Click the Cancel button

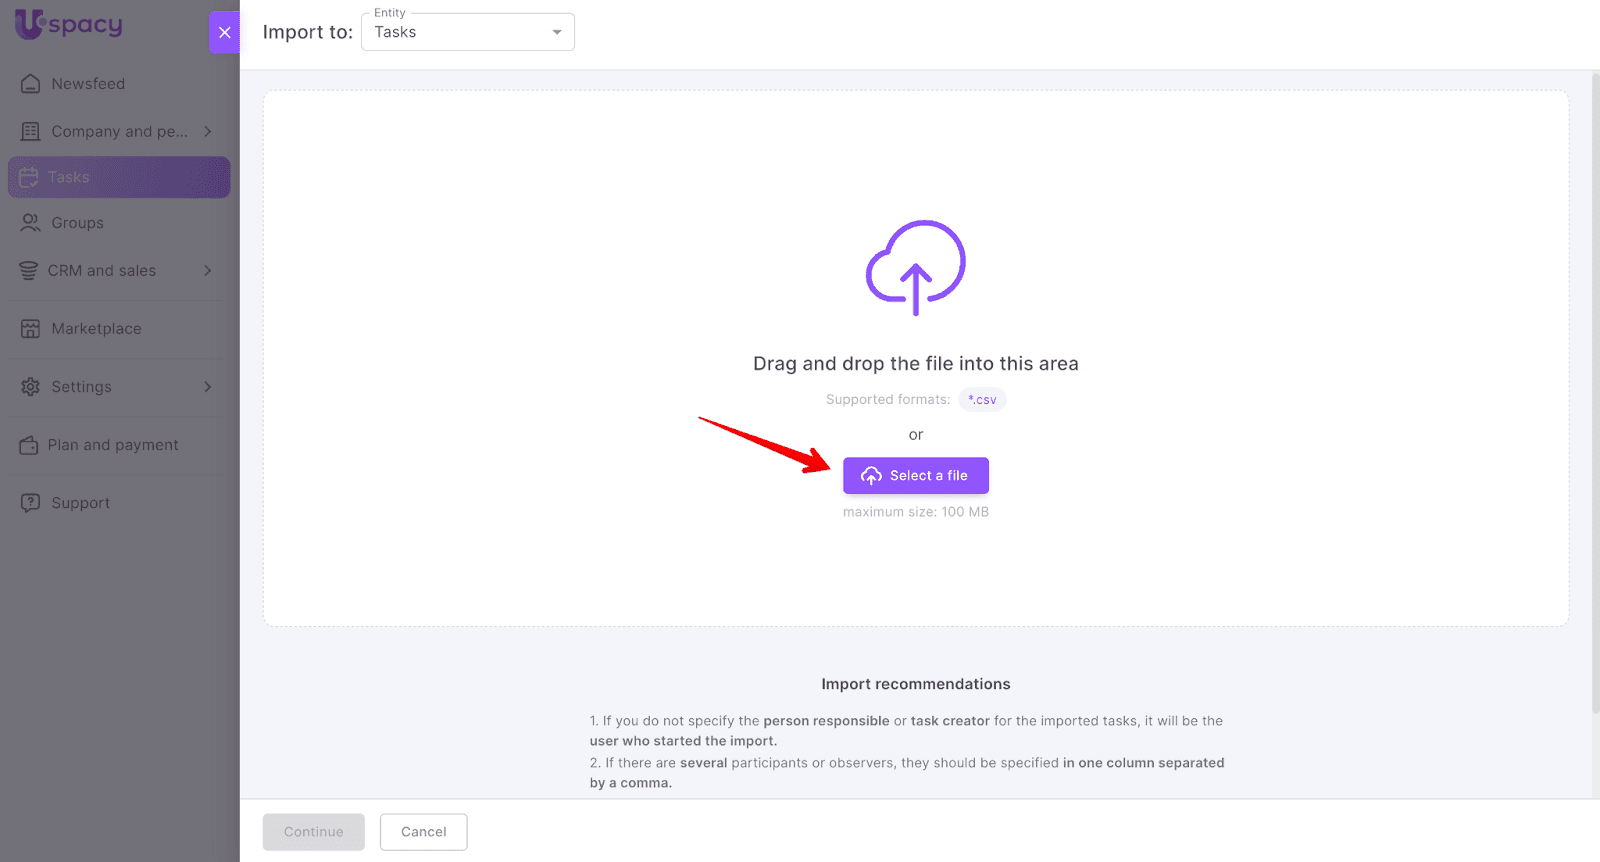[x=423, y=832]
